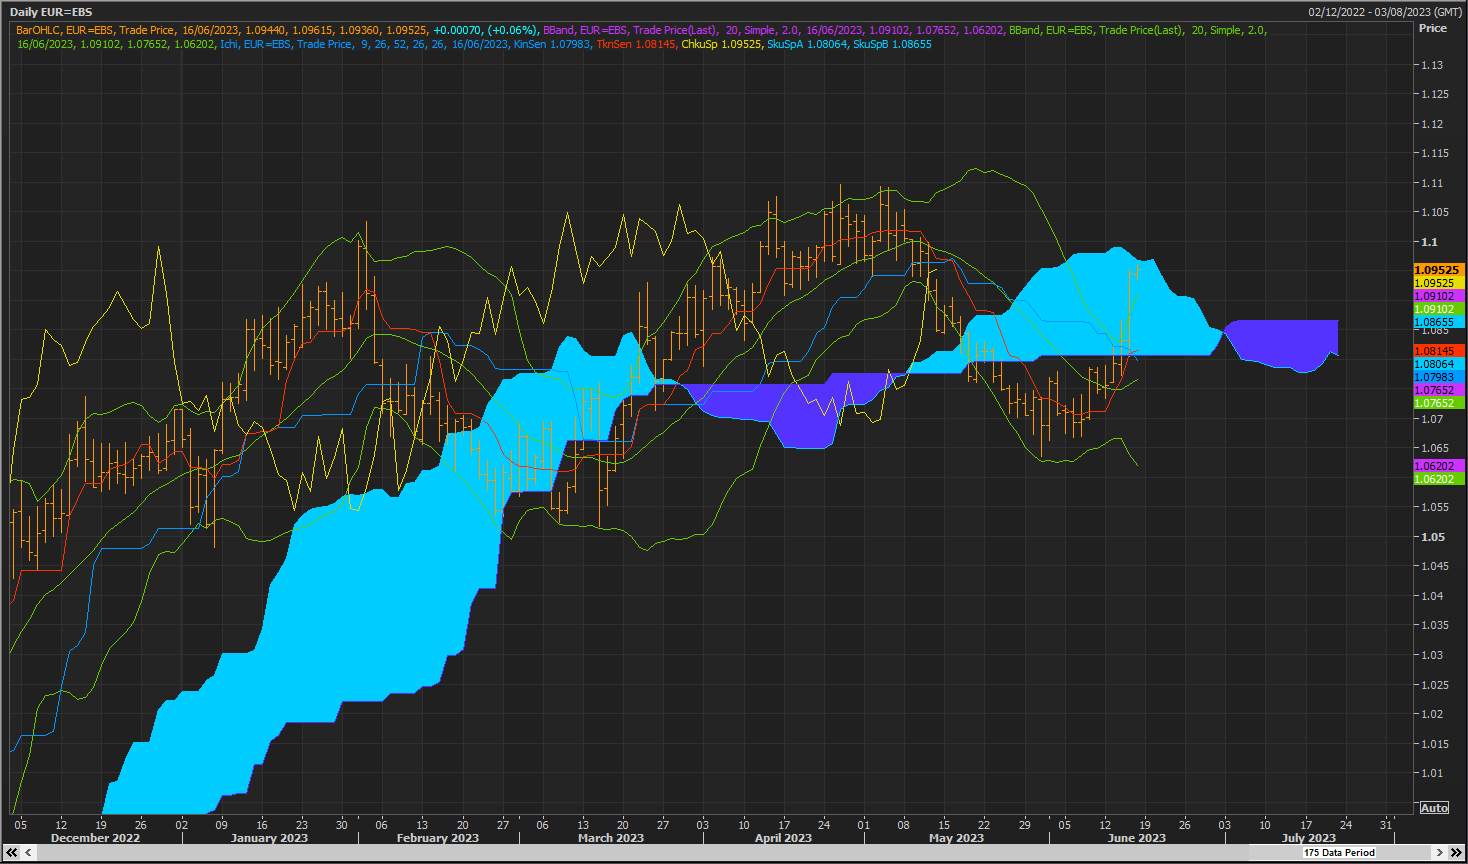This screenshot has width=1468, height=864.
Task: Click the May 2023 label on time axis
Action: coord(956,838)
